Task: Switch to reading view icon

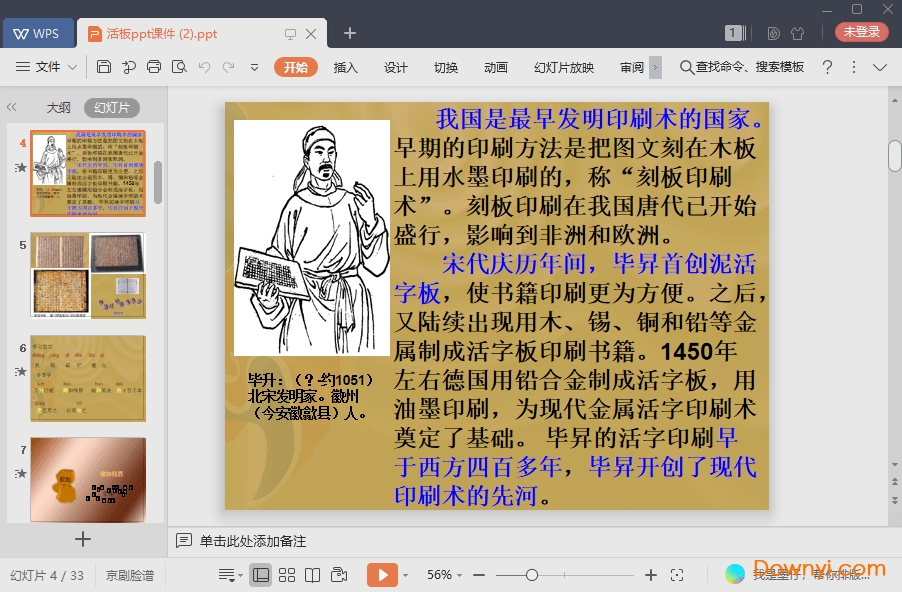Action: (312, 575)
